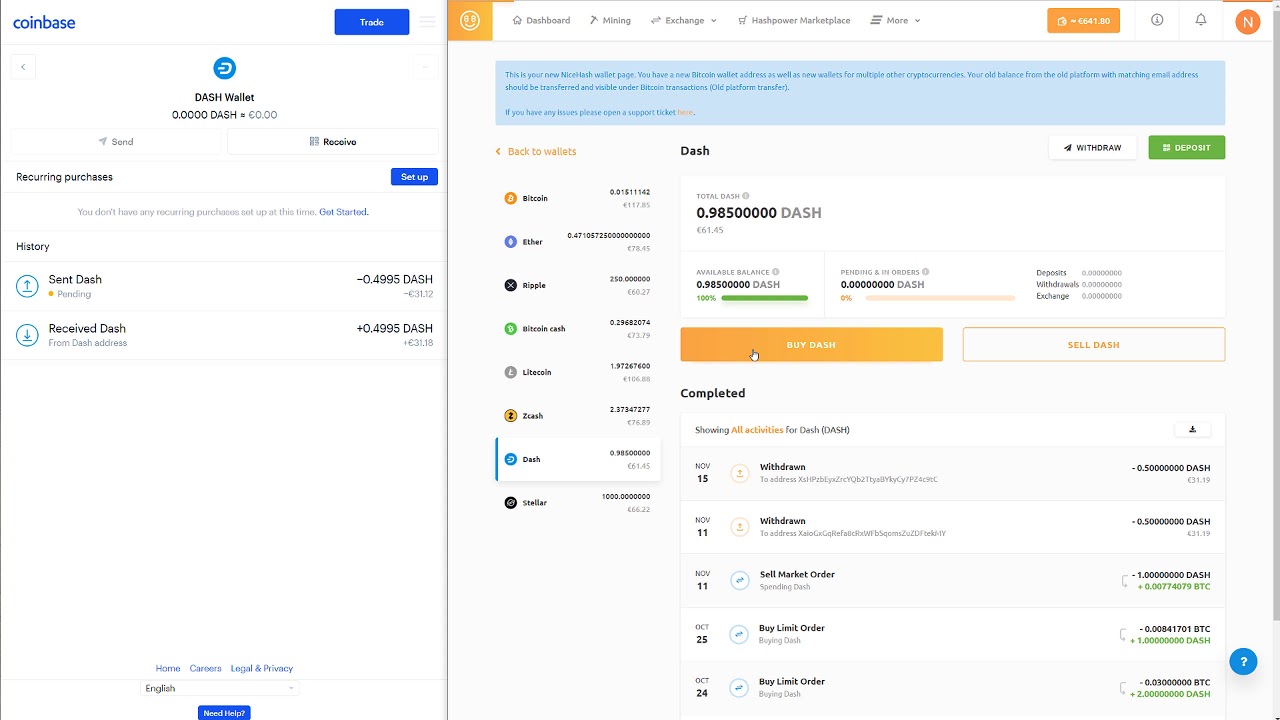Click the Bitcoin cash coin icon
Viewport: 1280px width, 720px height.
[510, 329]
